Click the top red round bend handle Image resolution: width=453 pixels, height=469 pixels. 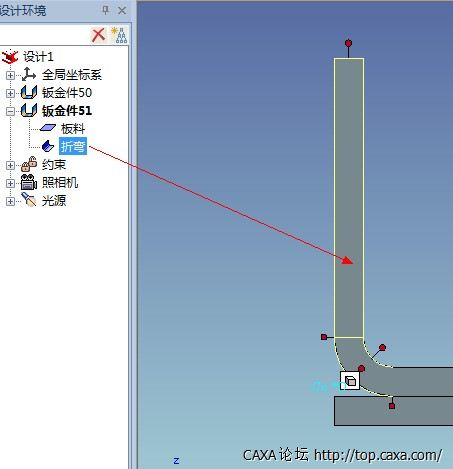click(x=348, y=43)
